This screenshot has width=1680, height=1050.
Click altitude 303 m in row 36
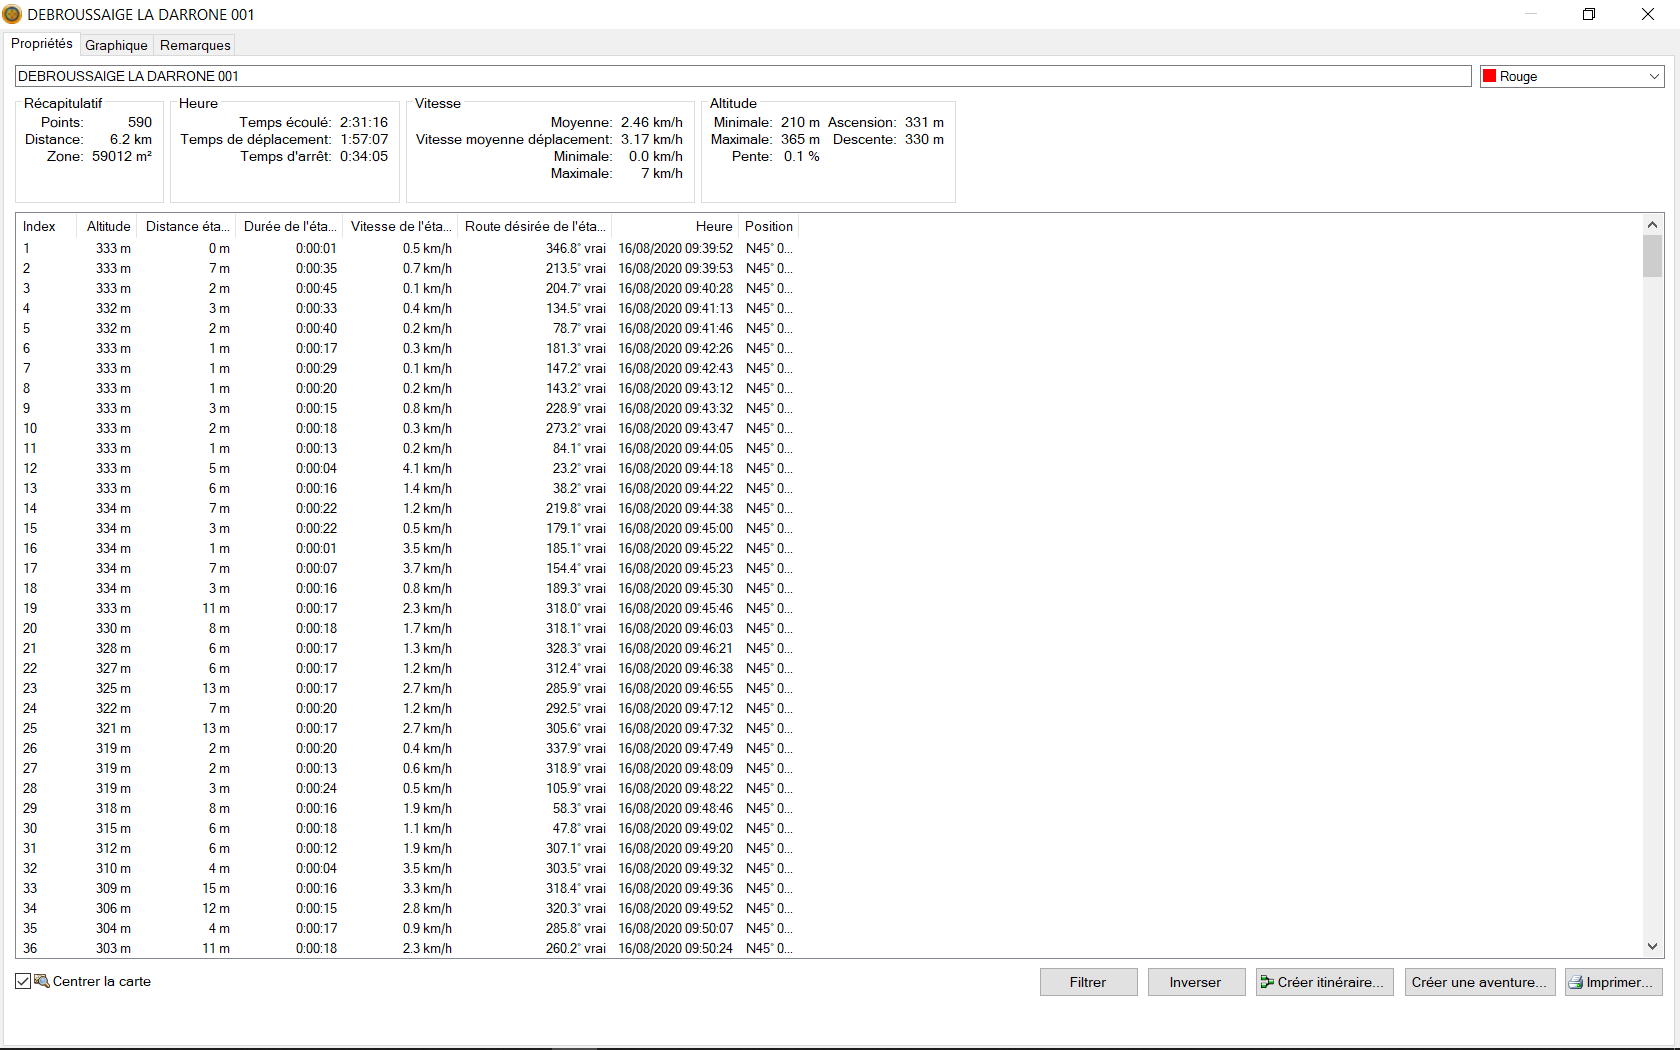click(113, 948)
